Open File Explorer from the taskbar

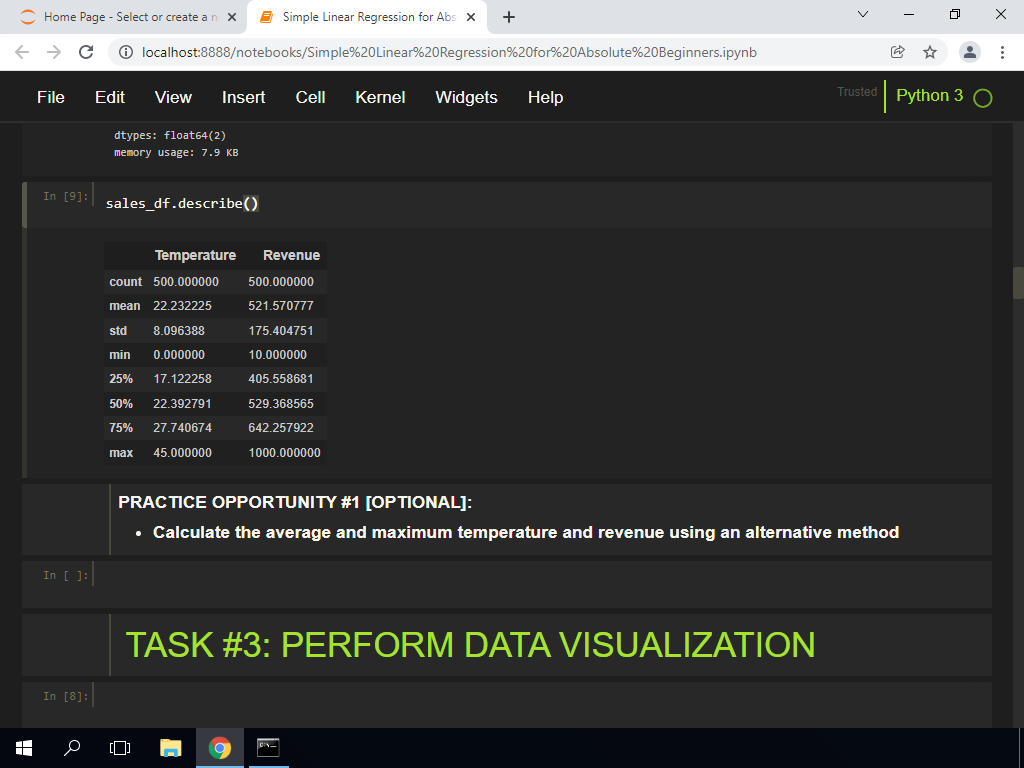170,748
